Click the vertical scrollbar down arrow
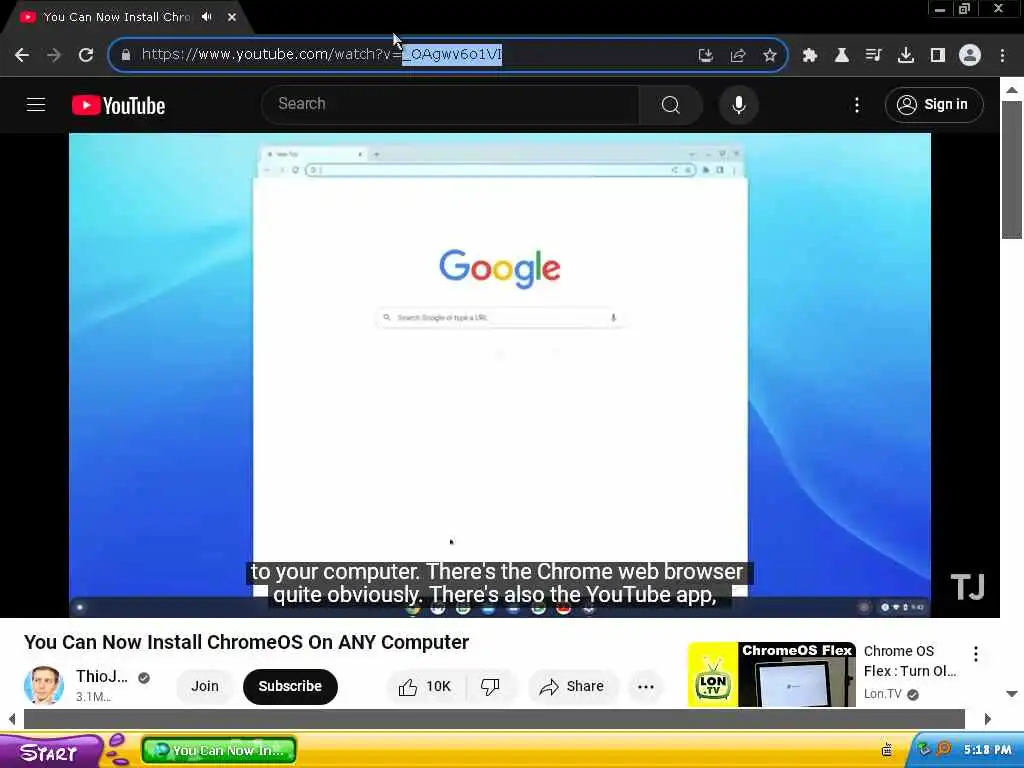 pyautogui.click(x=1012, y=694)
